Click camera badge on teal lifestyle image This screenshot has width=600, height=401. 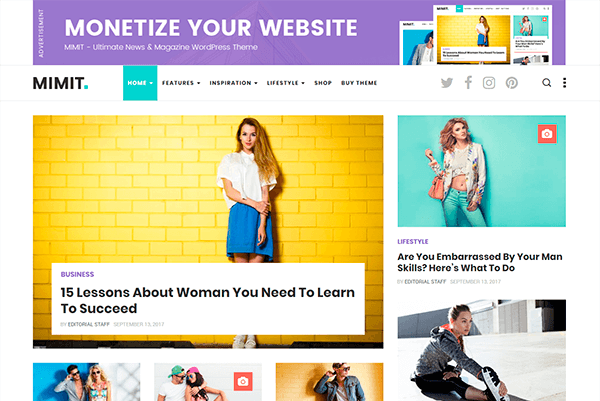coord(547,134)
